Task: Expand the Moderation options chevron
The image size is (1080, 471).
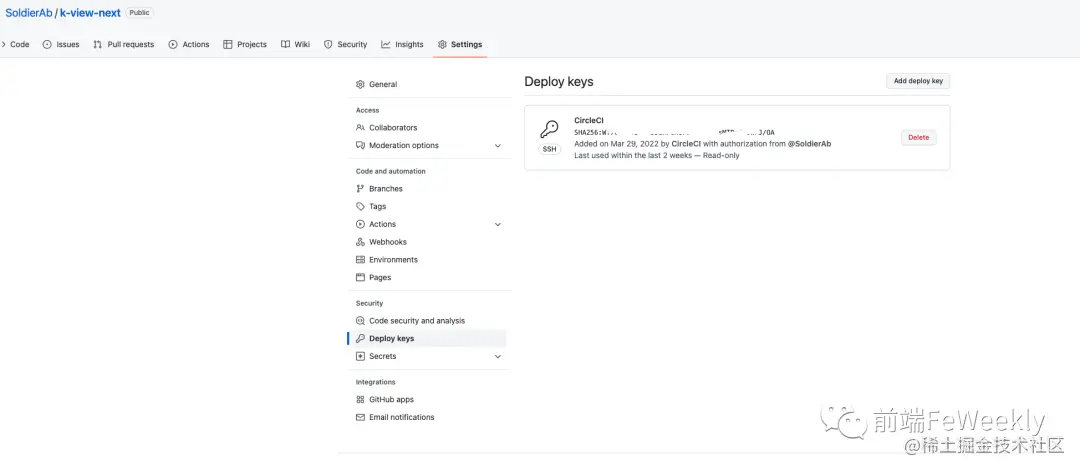Action: click(498, 146)
